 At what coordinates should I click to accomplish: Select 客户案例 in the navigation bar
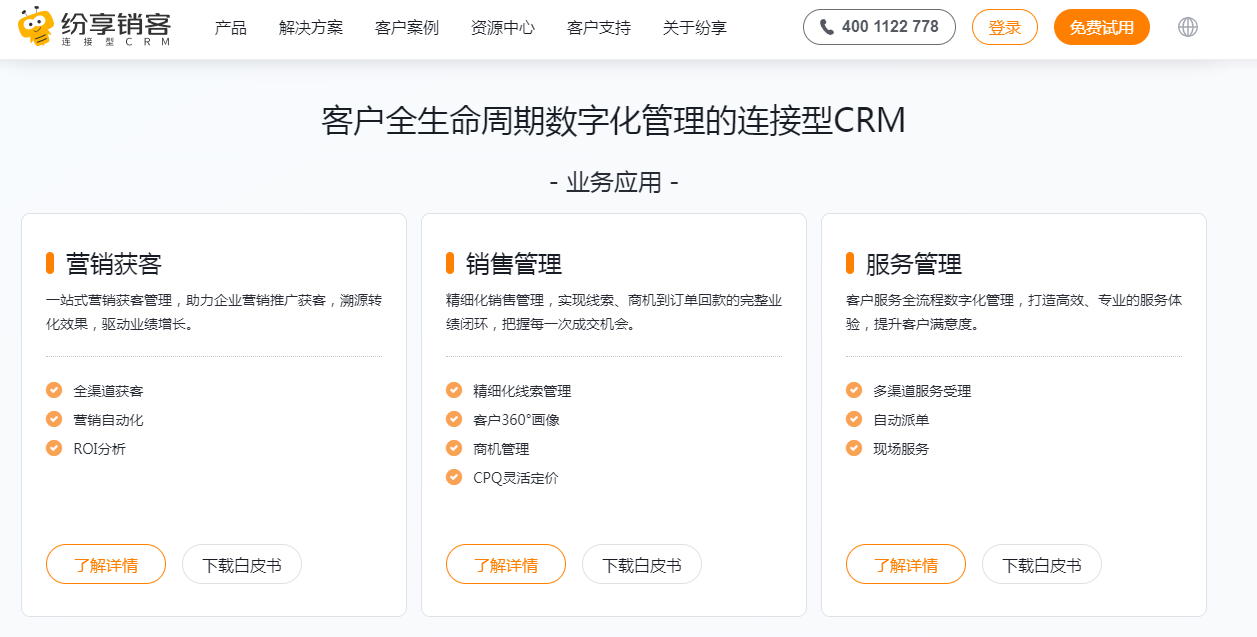tap(404, 27)
